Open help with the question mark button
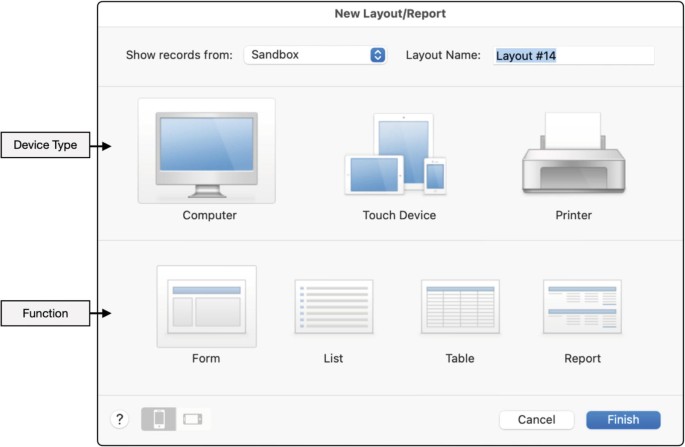 [120, 419]
